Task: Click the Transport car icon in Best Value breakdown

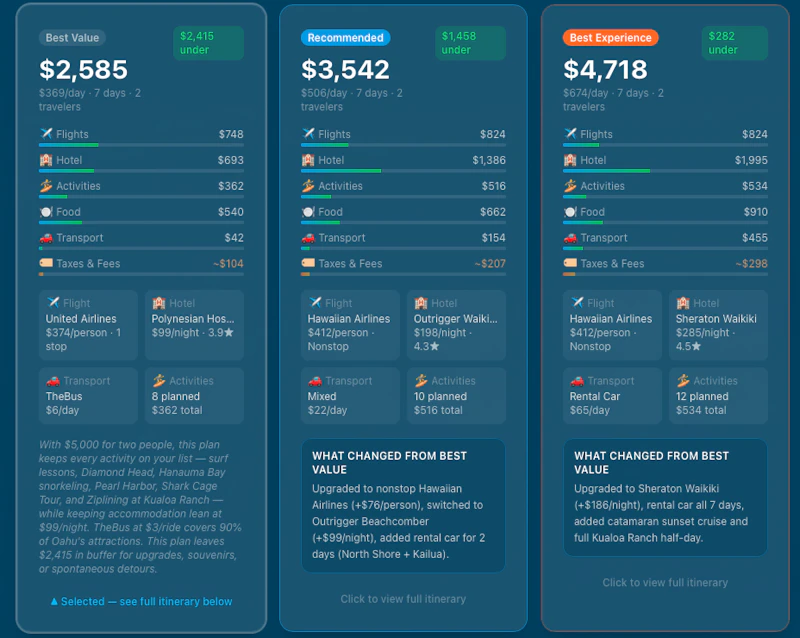Action: 46,238
